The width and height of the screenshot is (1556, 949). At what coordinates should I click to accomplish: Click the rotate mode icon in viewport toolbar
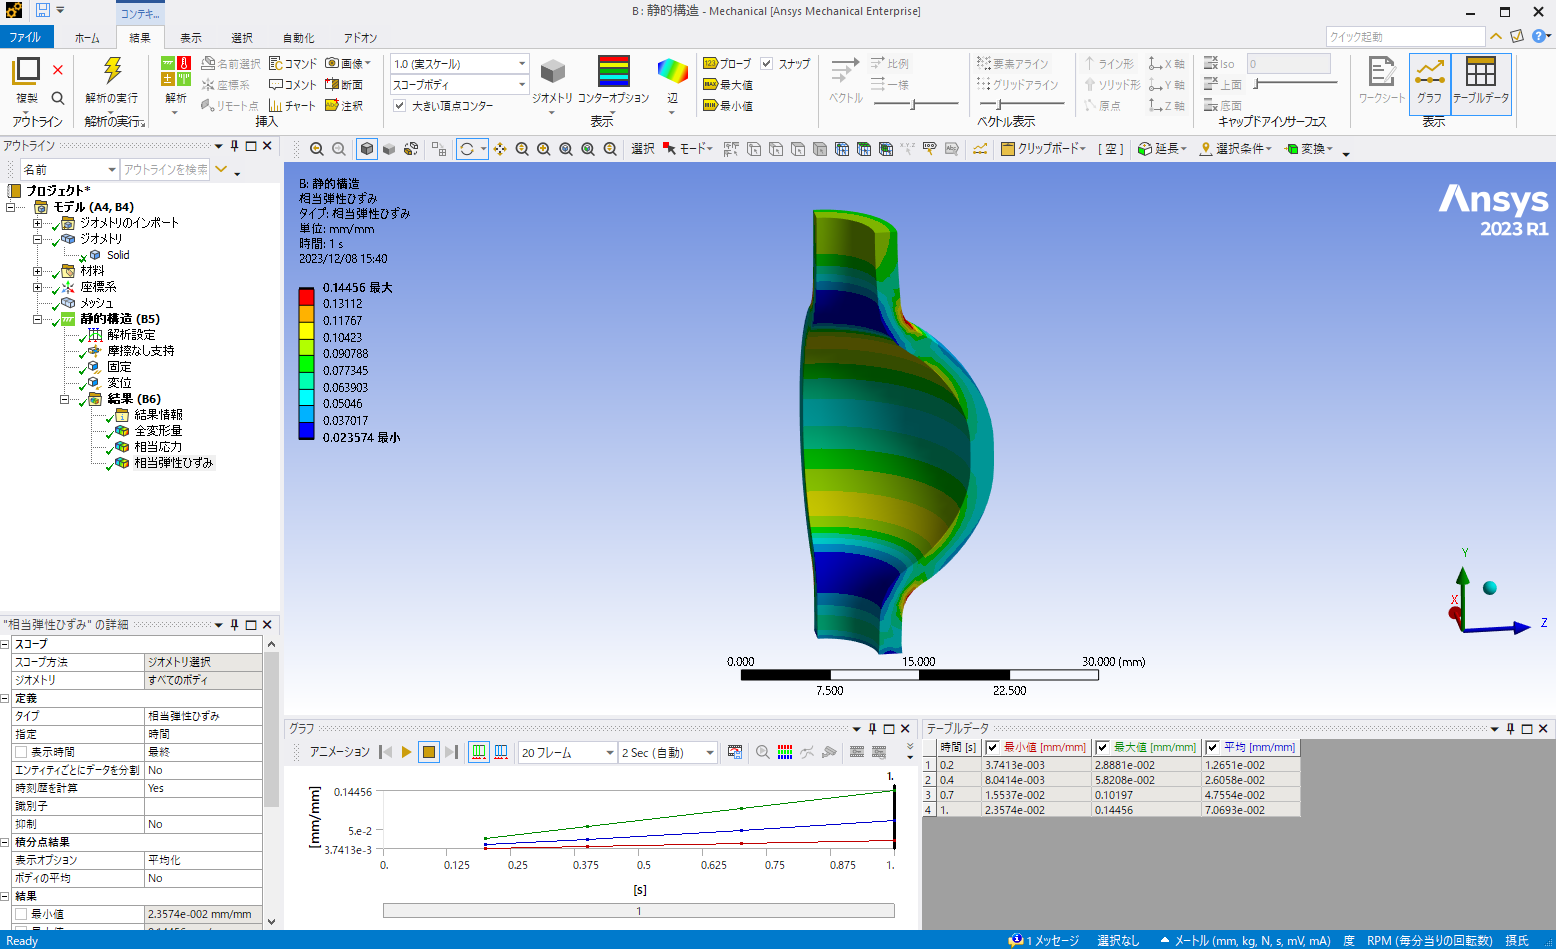(x=467, y=149)
